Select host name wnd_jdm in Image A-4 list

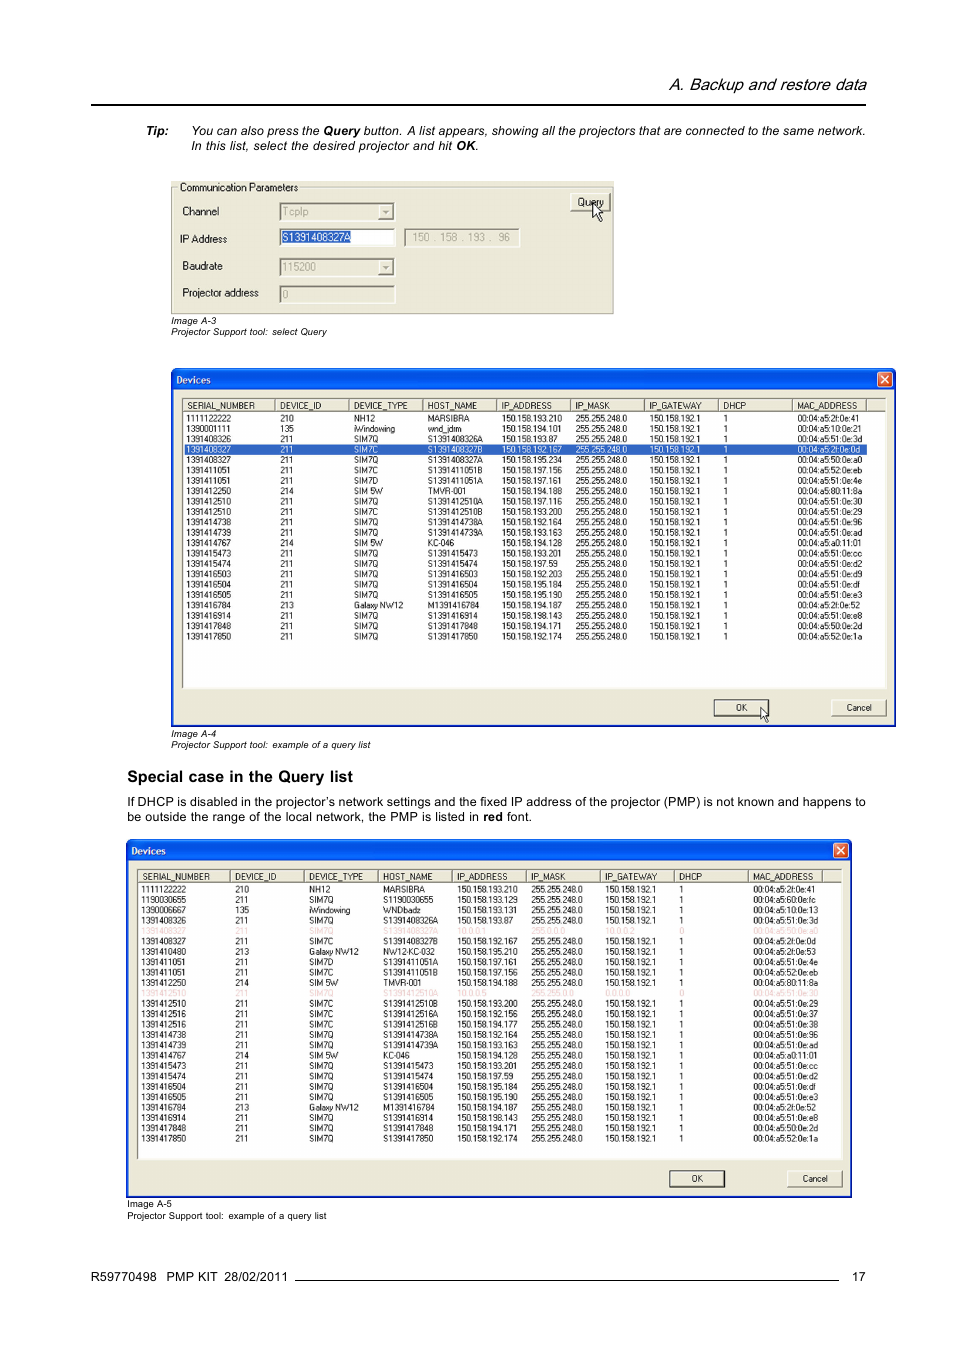pos(444,429)
